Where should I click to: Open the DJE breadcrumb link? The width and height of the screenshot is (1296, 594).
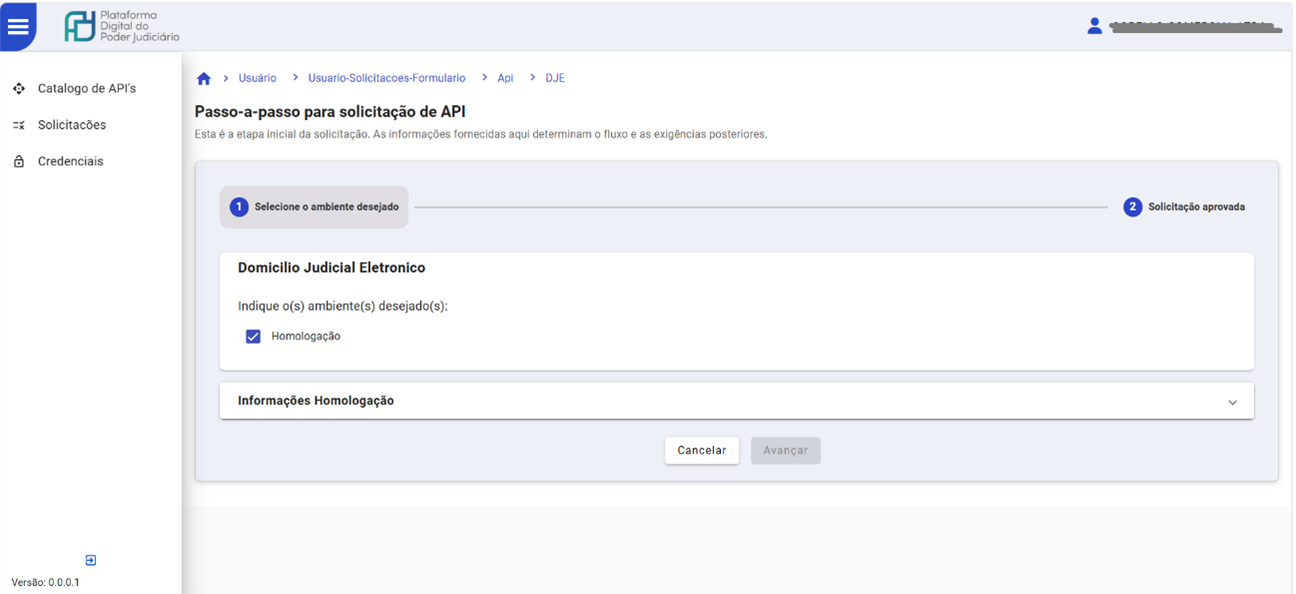point(555,77)
